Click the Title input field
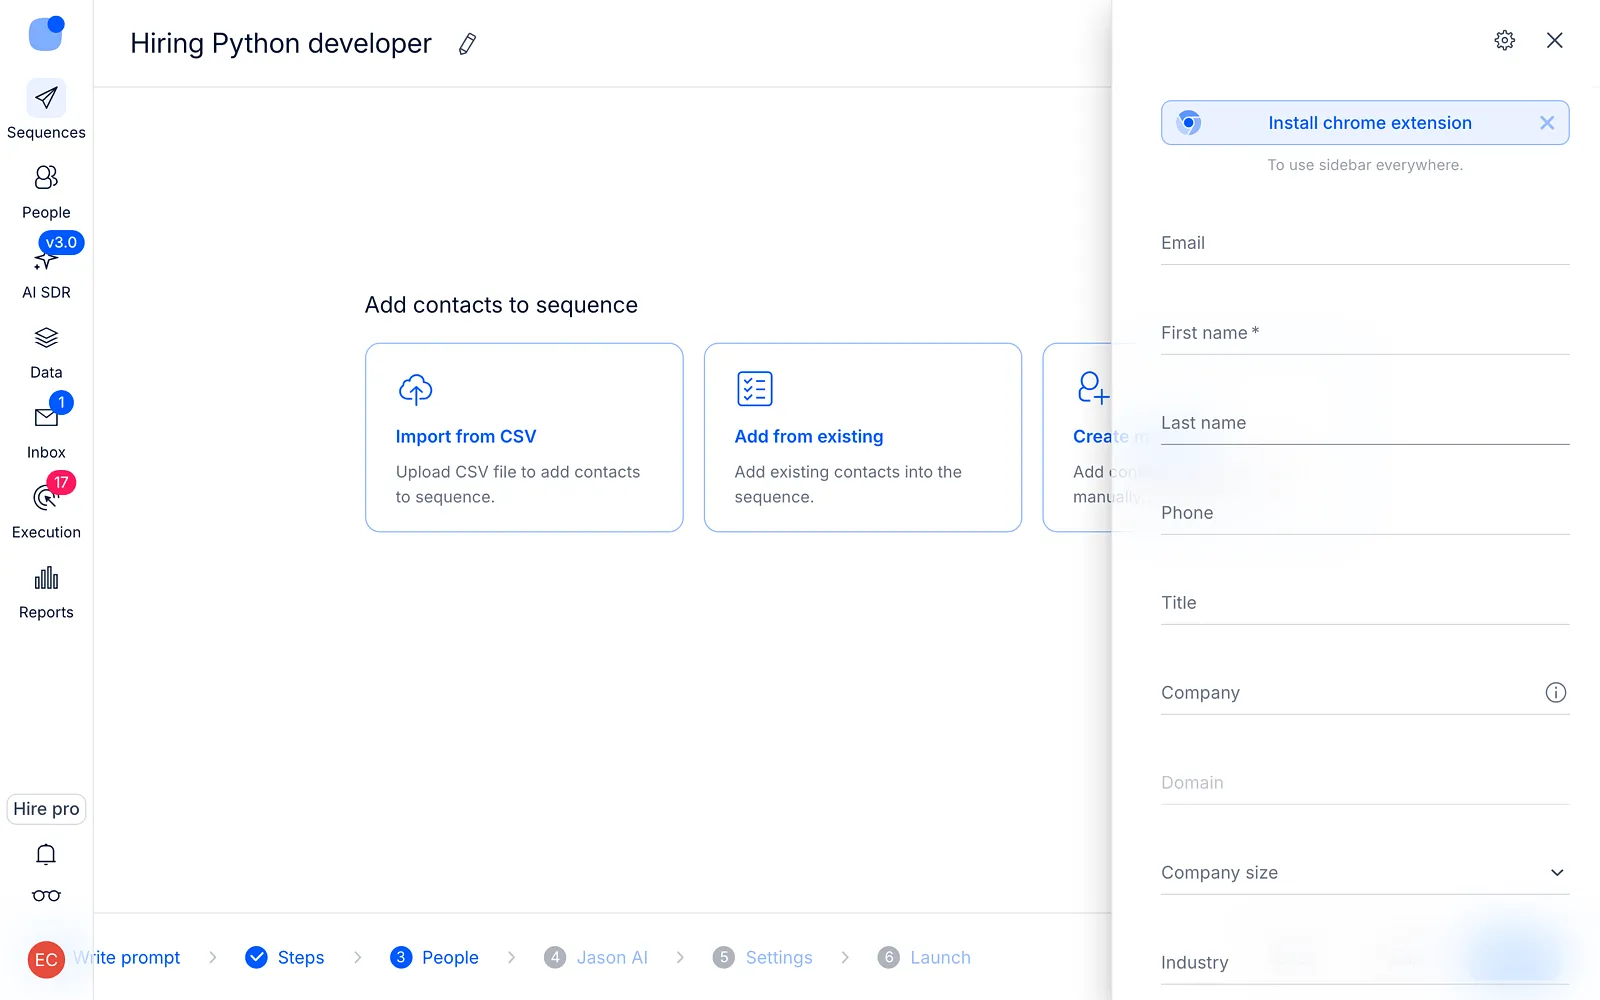The height and width of the screenshot is (1000, 1600). click(1365, 603)
